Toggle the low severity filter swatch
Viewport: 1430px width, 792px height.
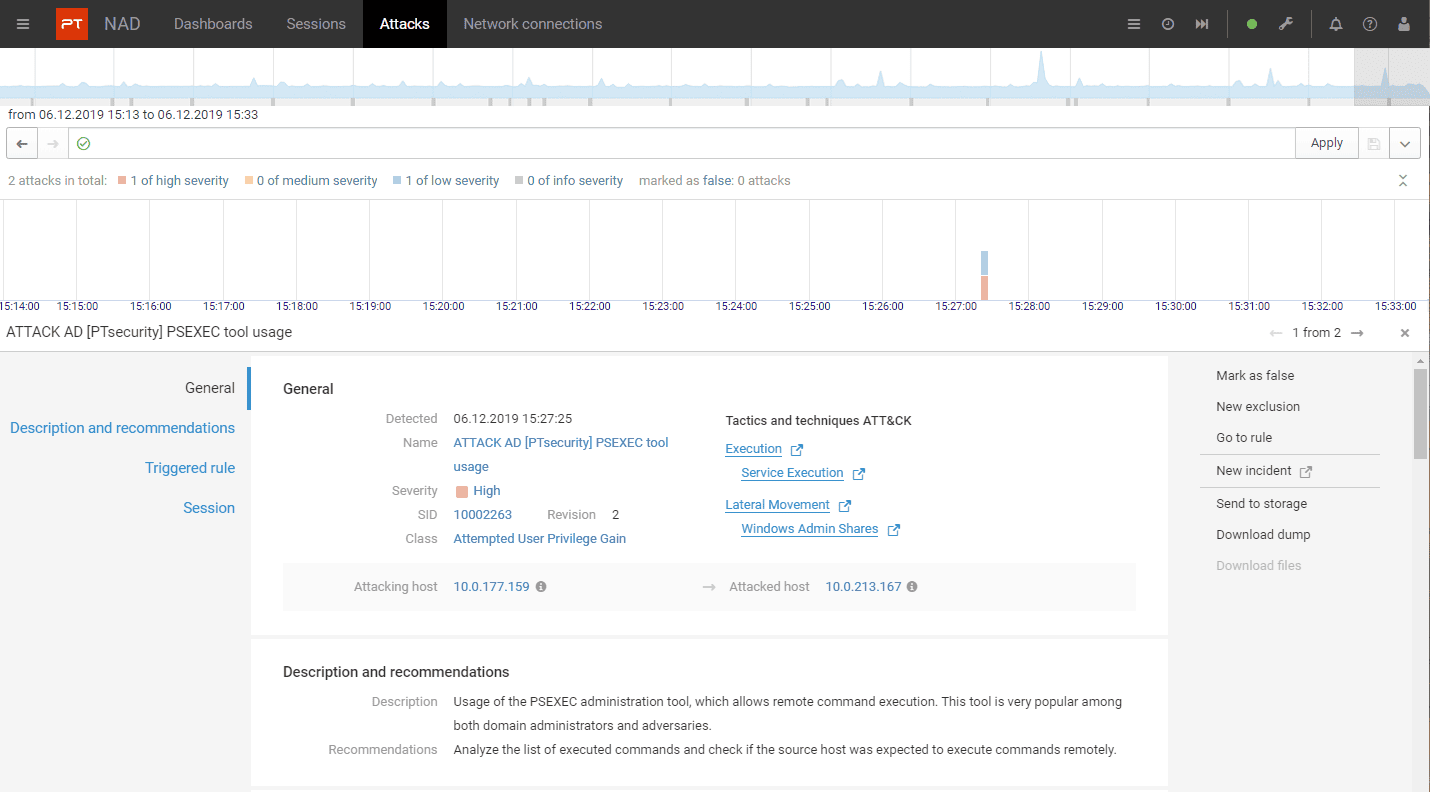pyautogui.click(x=397, y=181)
